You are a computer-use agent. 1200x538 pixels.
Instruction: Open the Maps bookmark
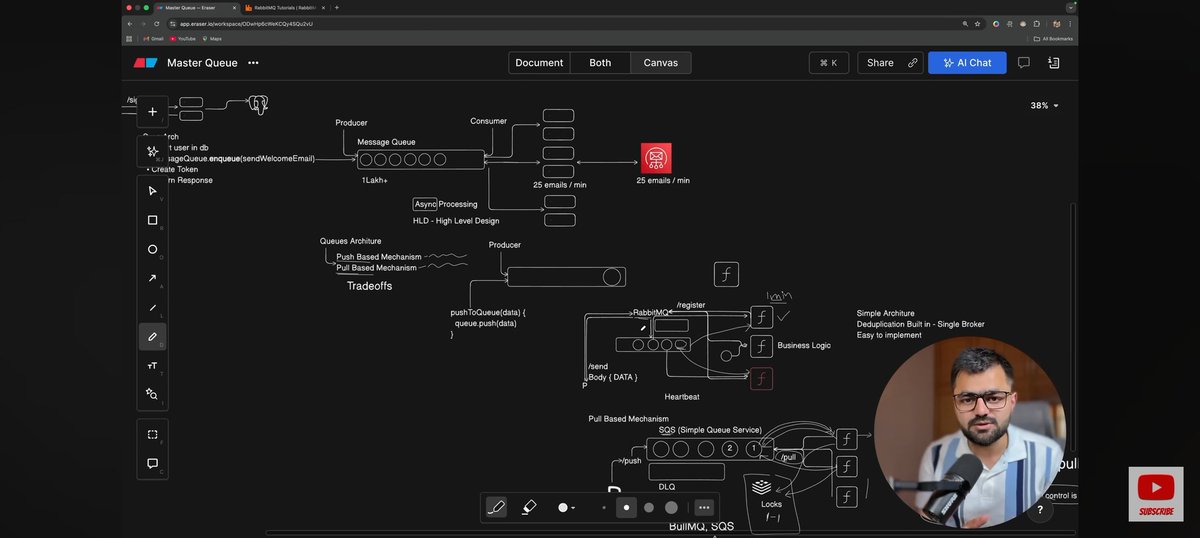(x=212, y=39)
